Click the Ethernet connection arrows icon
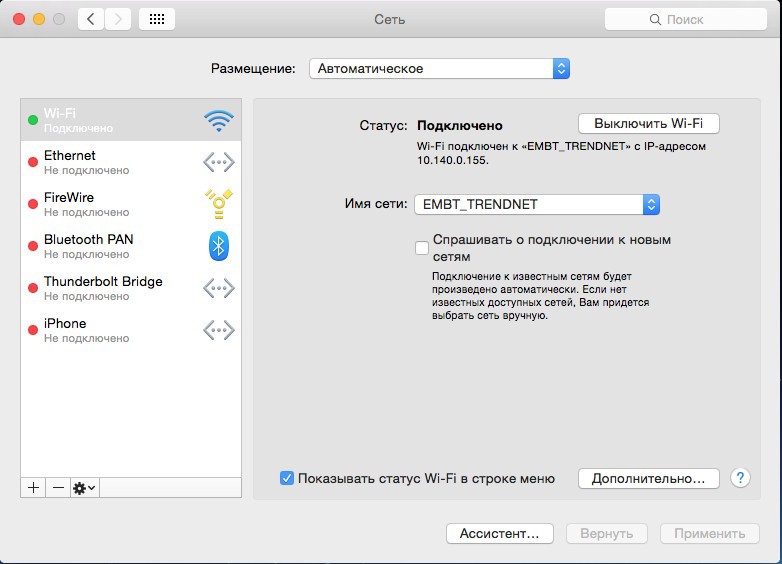The image size is (782, 564). point(218,162)
